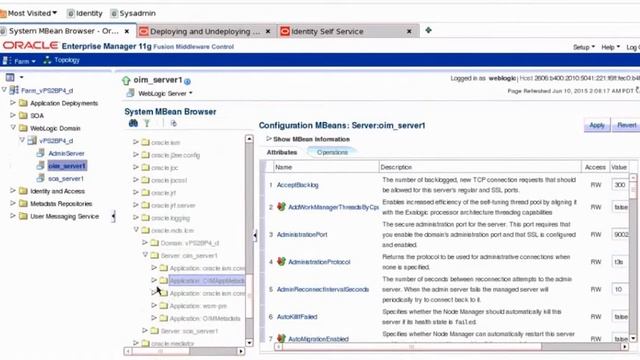Select Application: OIMMetadata in MBean tree
This screenshot has width=640, height=360.
coord(205,318)
